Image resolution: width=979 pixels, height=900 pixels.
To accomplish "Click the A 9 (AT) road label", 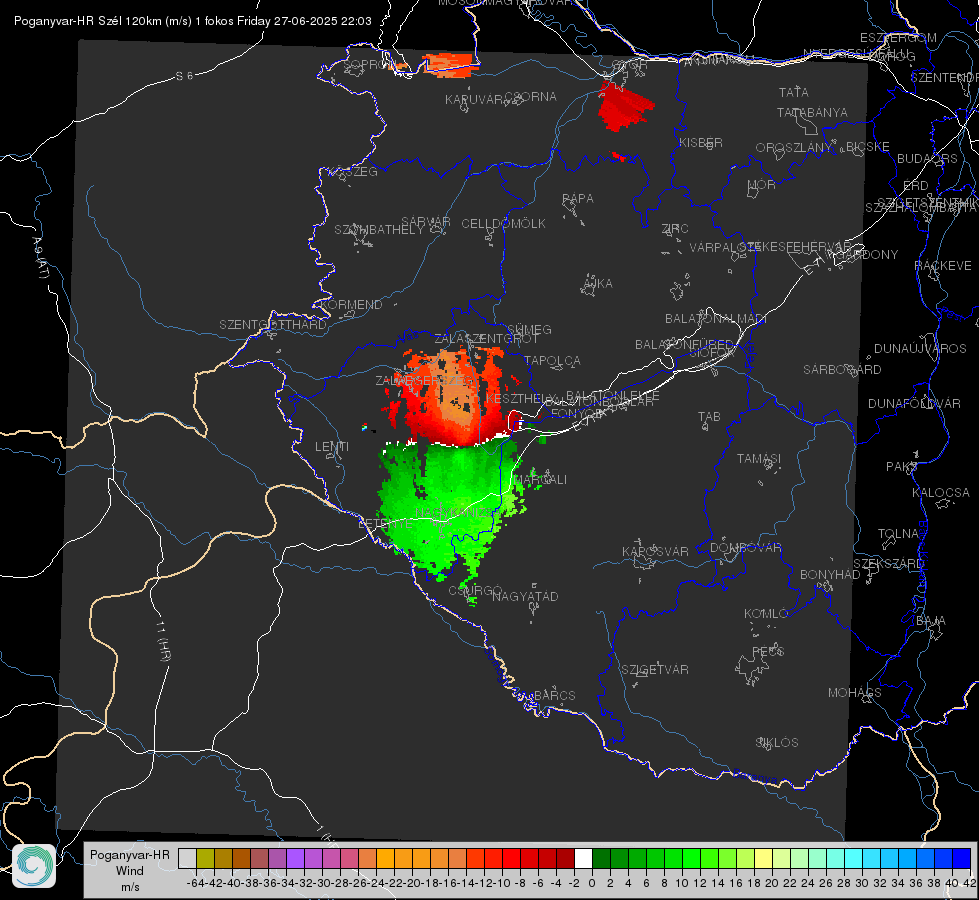I will point(41,258).
